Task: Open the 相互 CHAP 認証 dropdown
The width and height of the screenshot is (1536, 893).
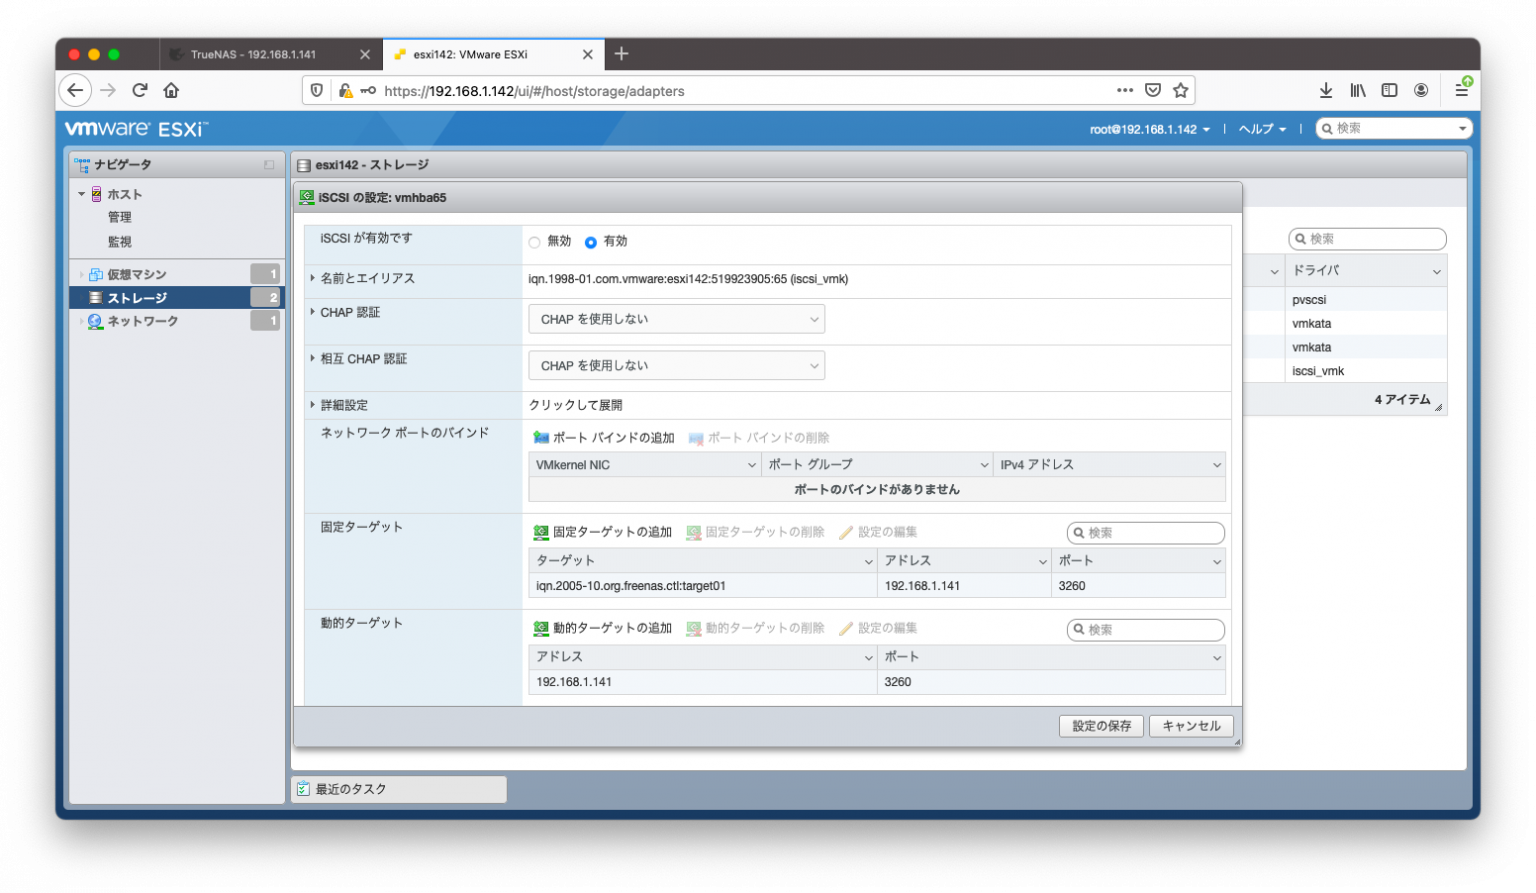Action: pos(676,365)
